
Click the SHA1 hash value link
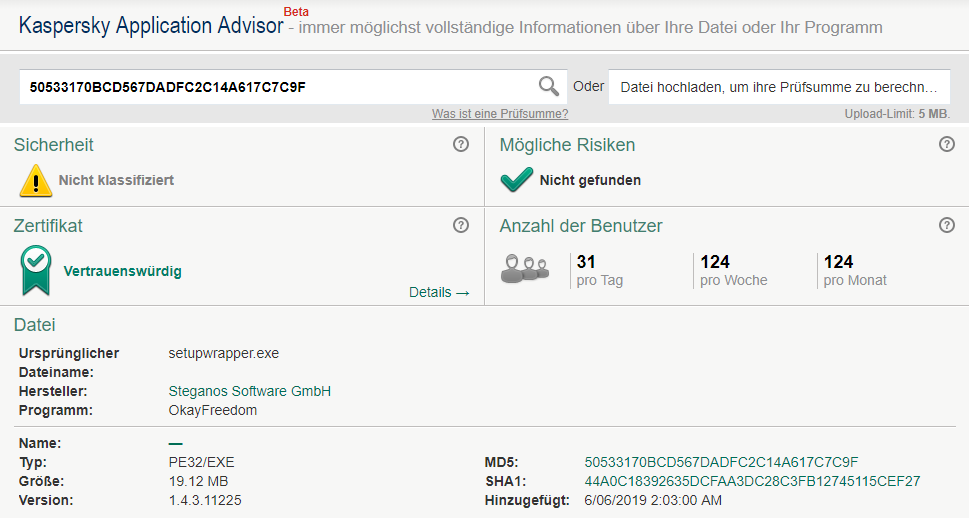752,481
